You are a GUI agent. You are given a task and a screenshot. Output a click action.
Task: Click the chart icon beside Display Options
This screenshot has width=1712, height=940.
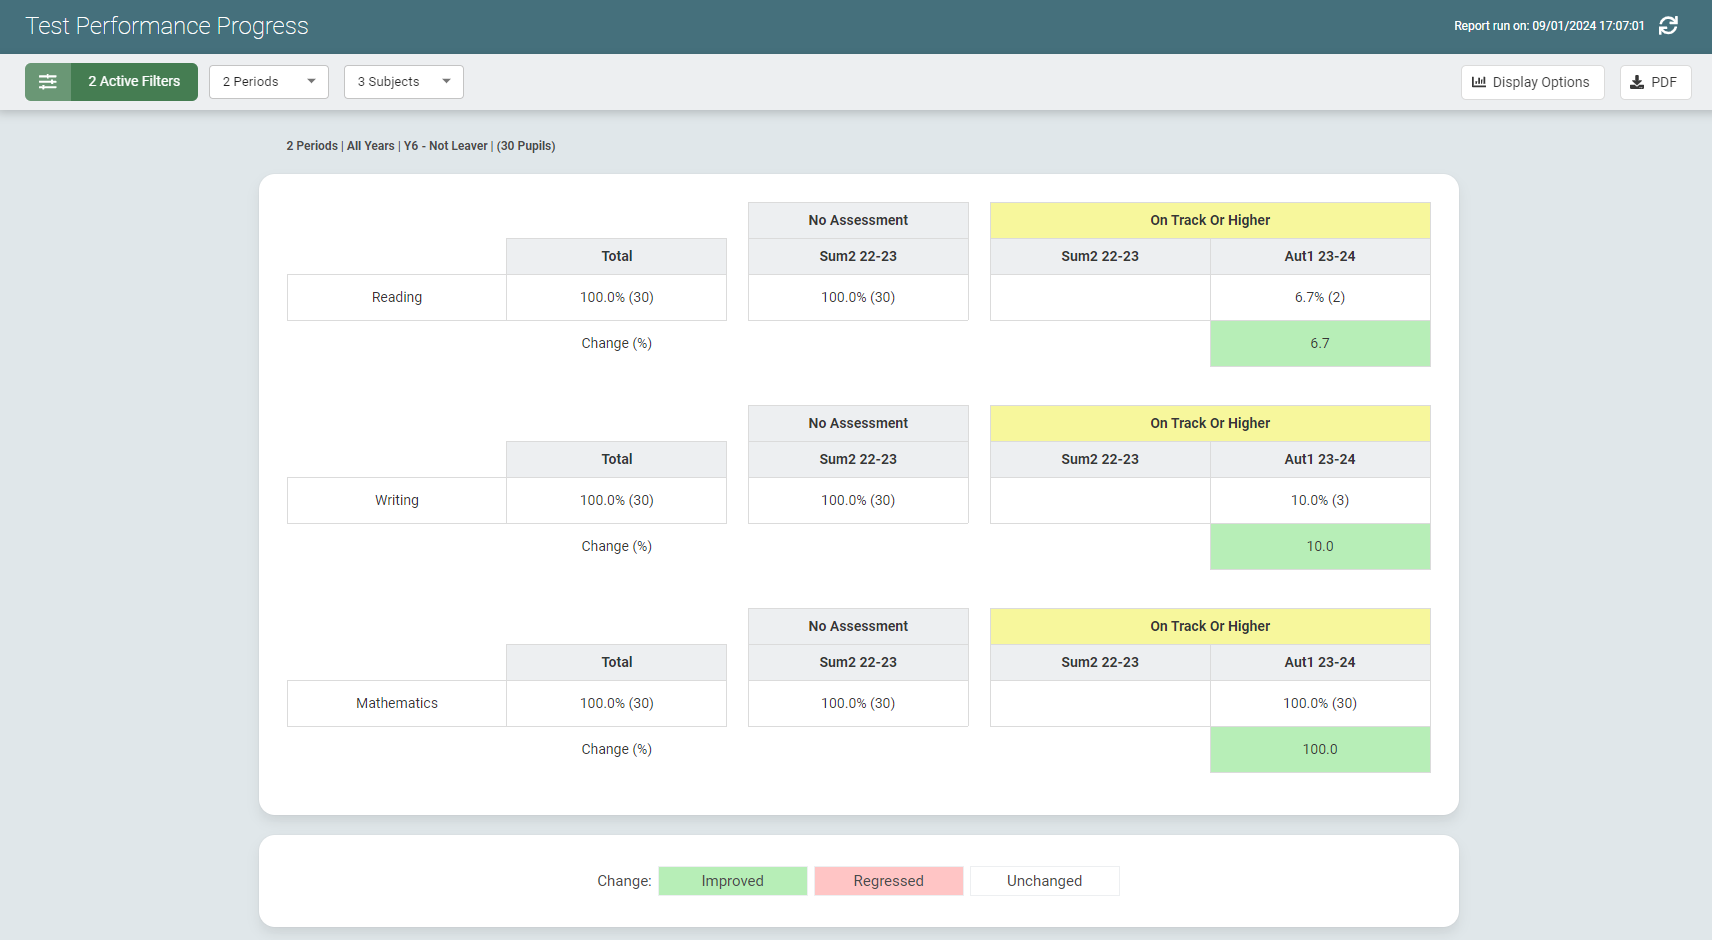click(1480, 81)
